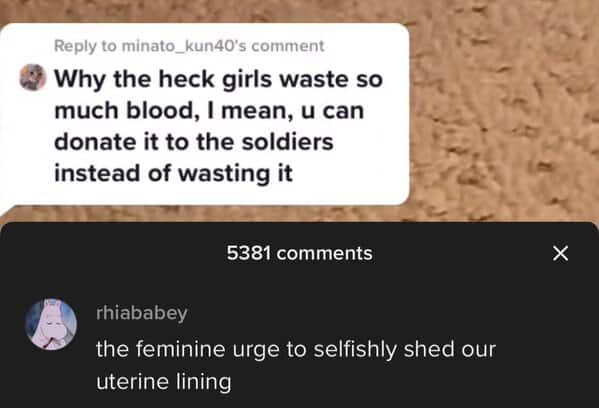599x408 pixels.
Task: Open rhiababey's Moomin profile picture
Action: point(51,324)
